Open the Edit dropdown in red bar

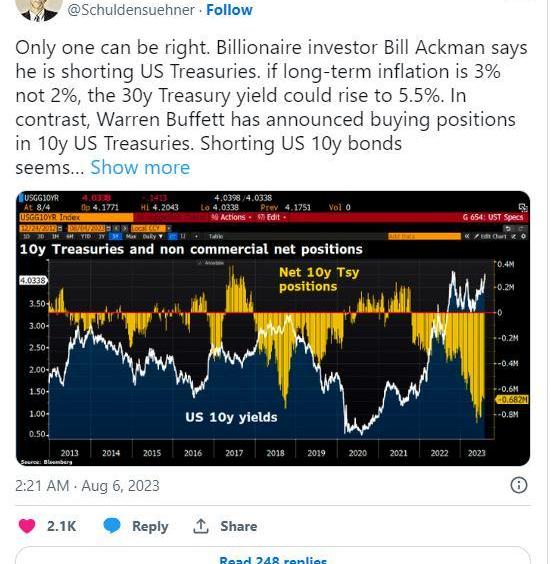click(271, 217)
